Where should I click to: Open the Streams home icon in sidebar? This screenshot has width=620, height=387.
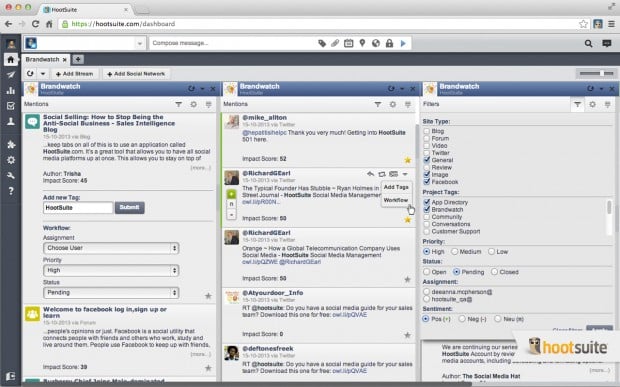click(x=11, y=60)
